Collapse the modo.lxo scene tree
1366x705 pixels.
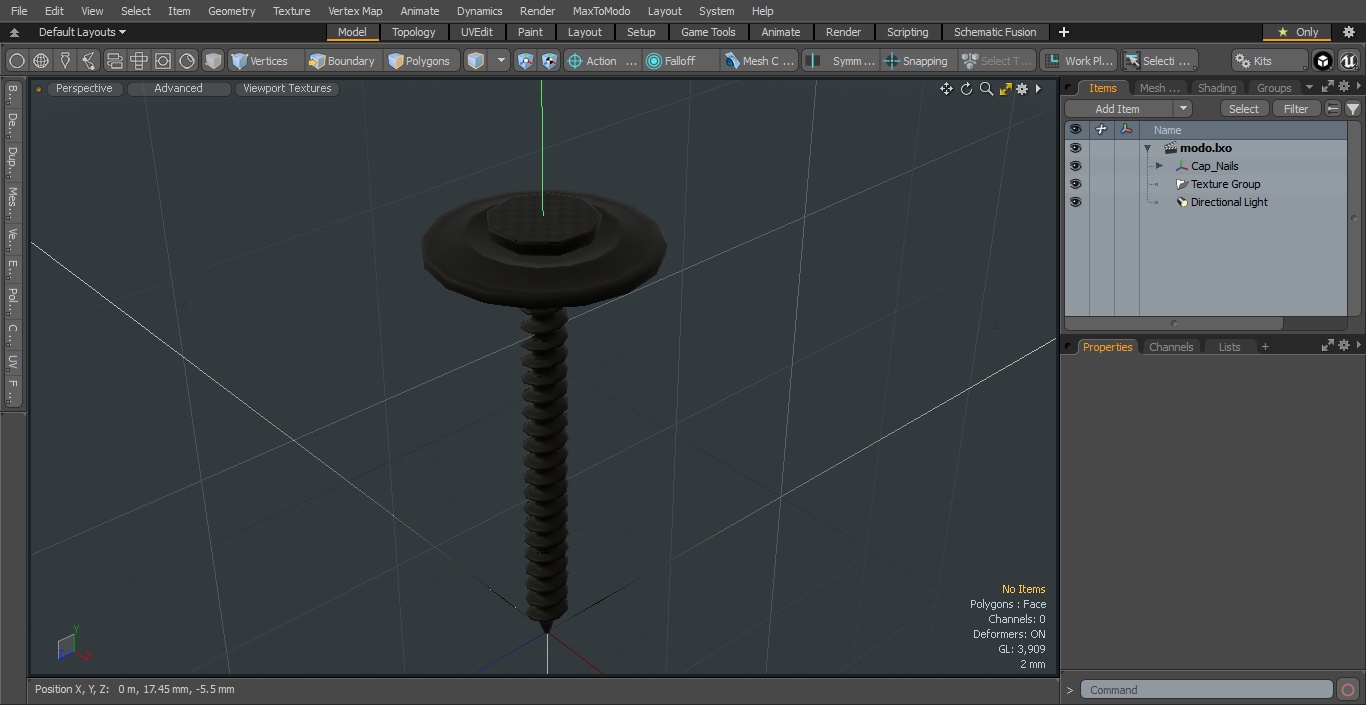click(1147, 148)
